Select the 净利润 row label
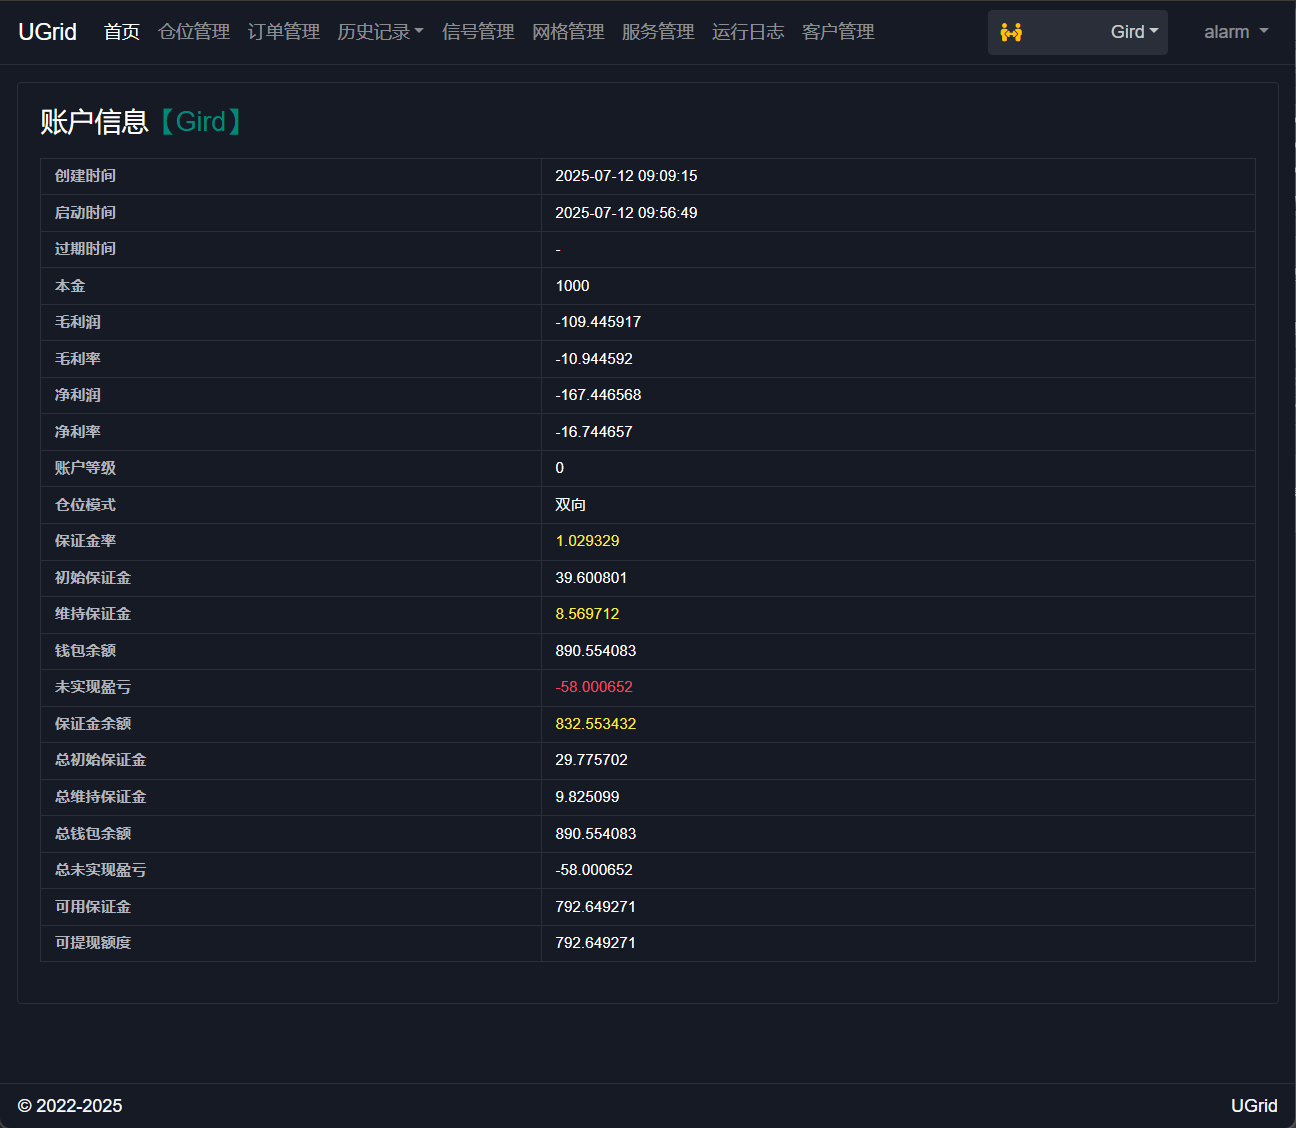This screenshot has height=1128, width=1296. tap(78, 395)
